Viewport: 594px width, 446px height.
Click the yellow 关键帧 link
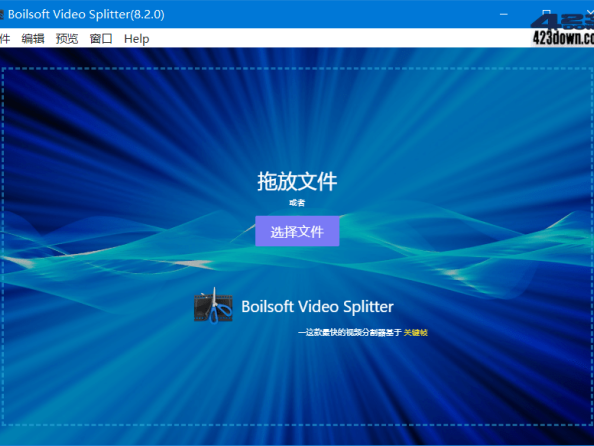tap(416, 332)
